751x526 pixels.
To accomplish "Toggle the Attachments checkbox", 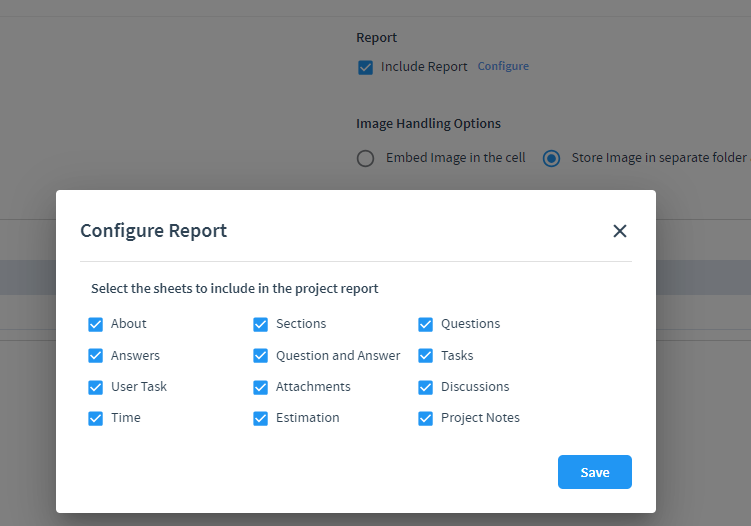I will pyautogui.click(x=261, y=387).
